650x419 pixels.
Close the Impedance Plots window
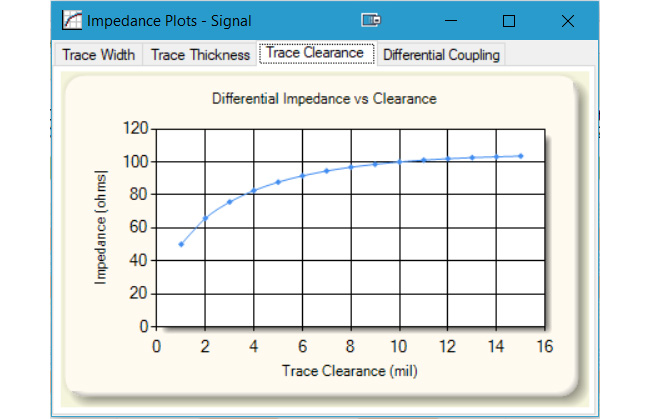click(568, 21)
